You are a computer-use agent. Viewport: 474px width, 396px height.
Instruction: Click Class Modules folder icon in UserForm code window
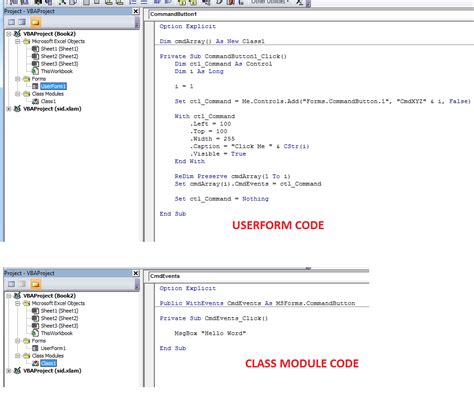coord(26,94)
